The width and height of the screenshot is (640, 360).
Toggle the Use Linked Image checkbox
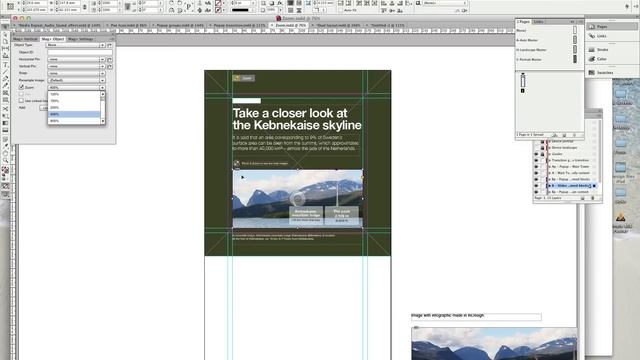(21, 100)
